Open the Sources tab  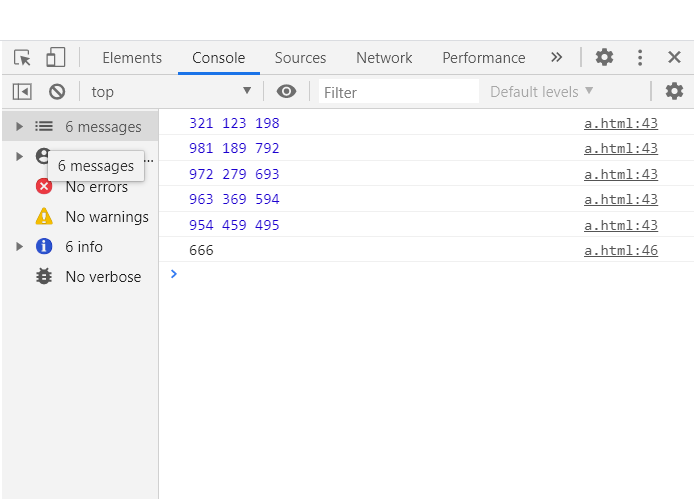coord(300,58)
